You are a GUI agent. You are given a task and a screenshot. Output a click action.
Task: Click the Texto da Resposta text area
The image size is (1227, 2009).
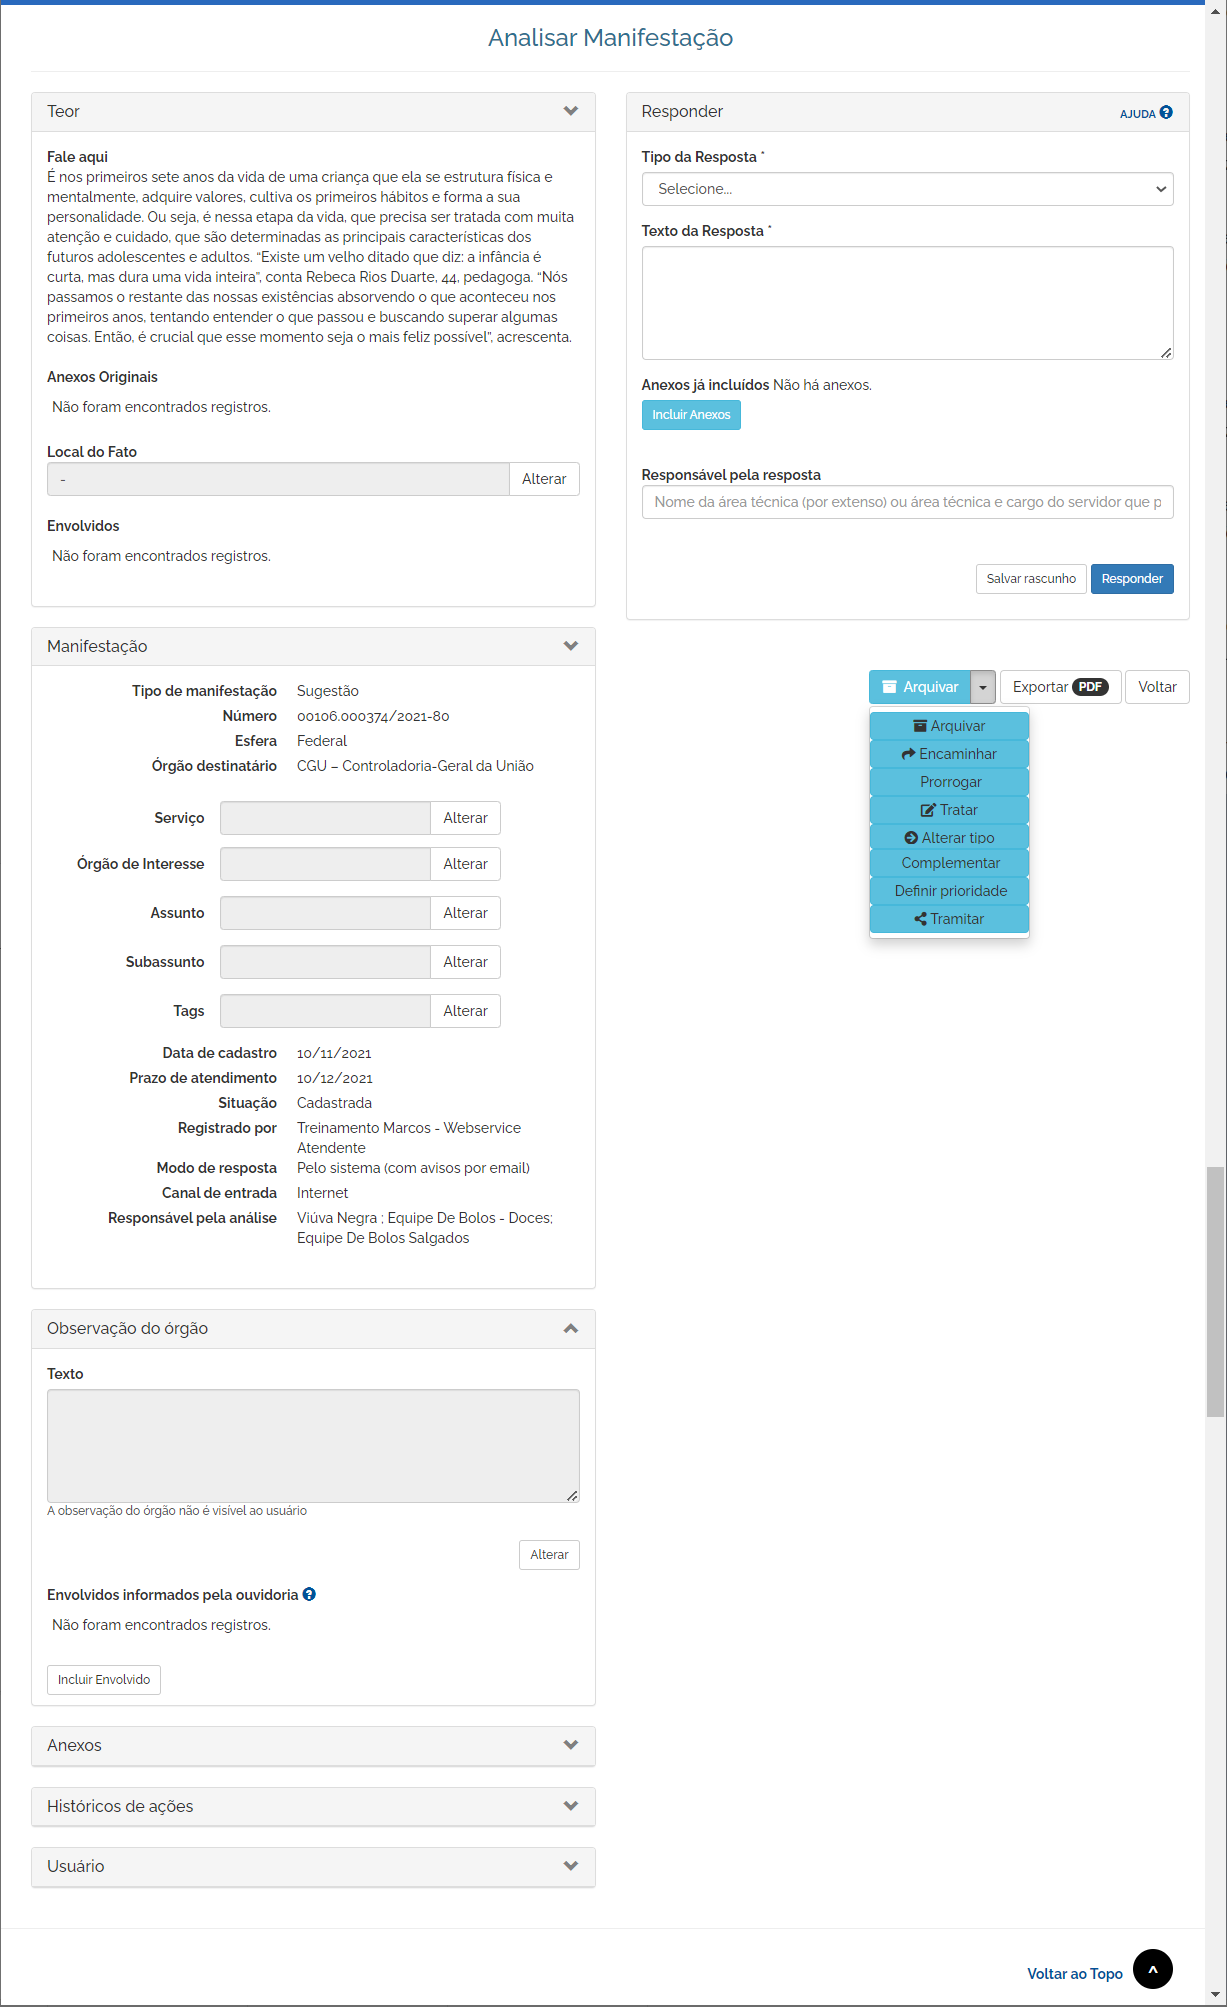907,303
